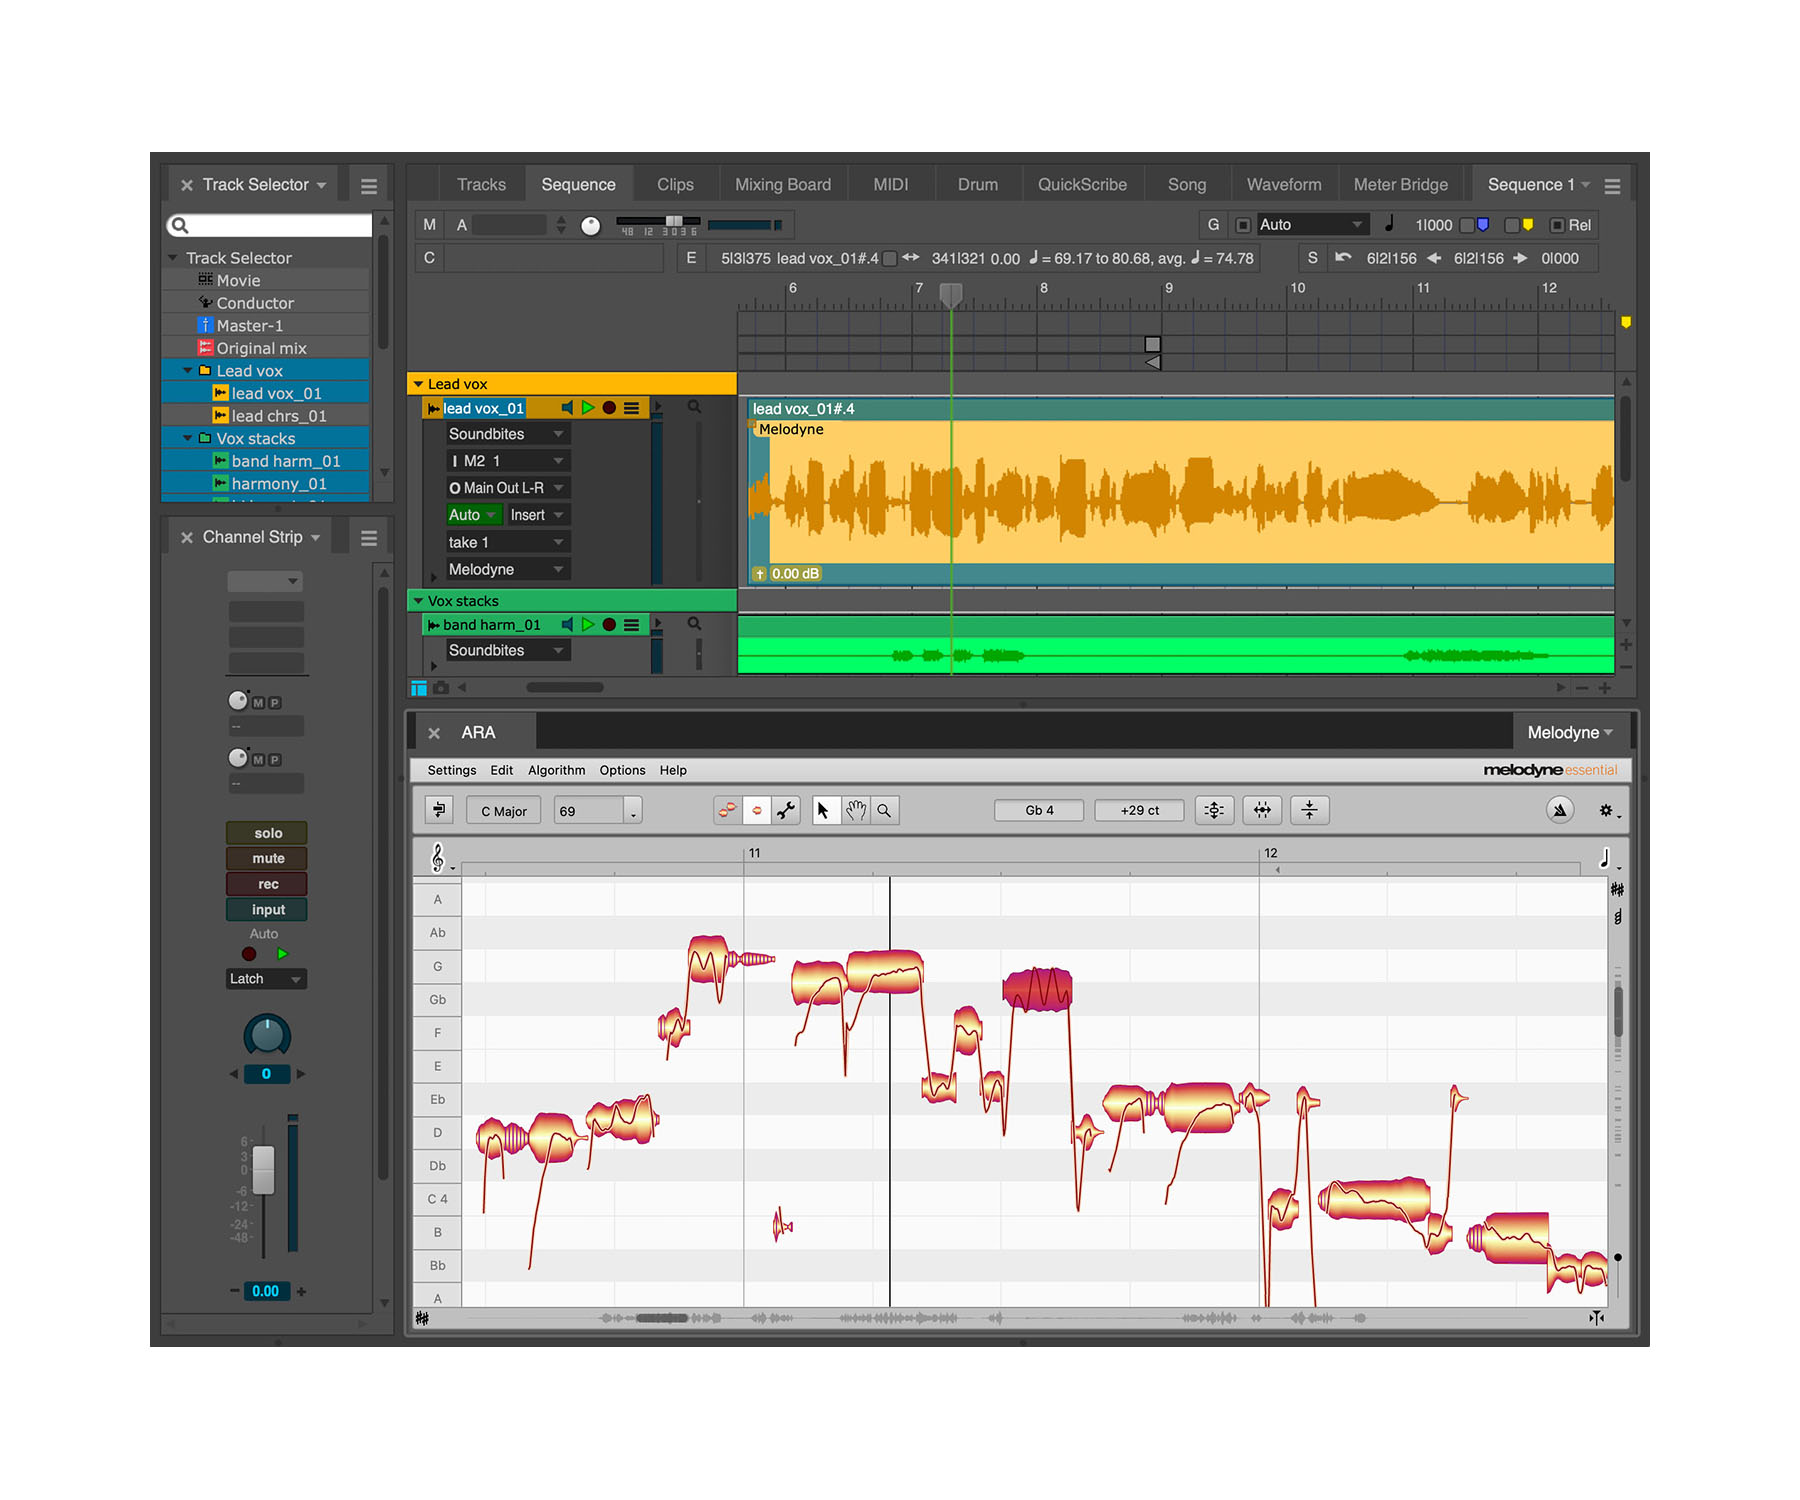The width and height of the screenshot is (1800, 1500).
Task: Select the Melodyne zoom magnifier tool
Action: coord(884,810)
